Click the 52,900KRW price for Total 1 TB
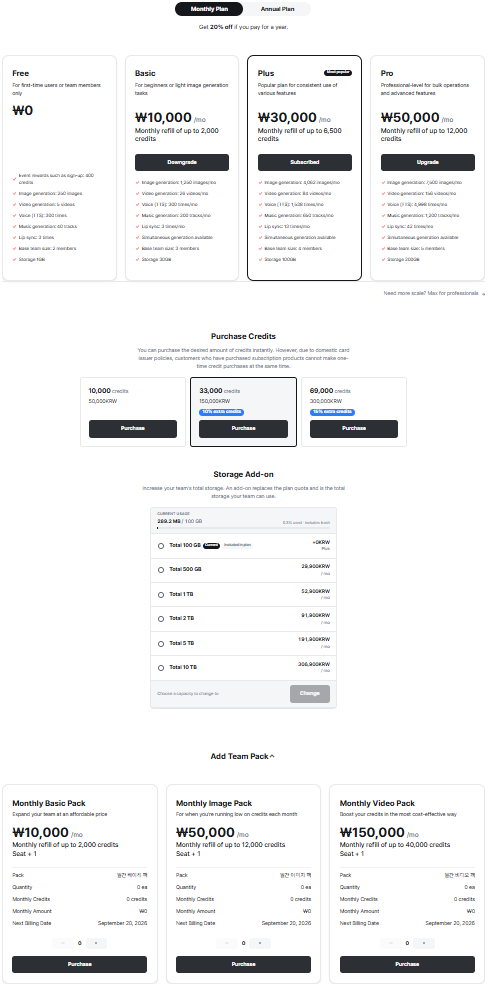Image resolution: width=489 pixels, height=985 pixels. 316,590
